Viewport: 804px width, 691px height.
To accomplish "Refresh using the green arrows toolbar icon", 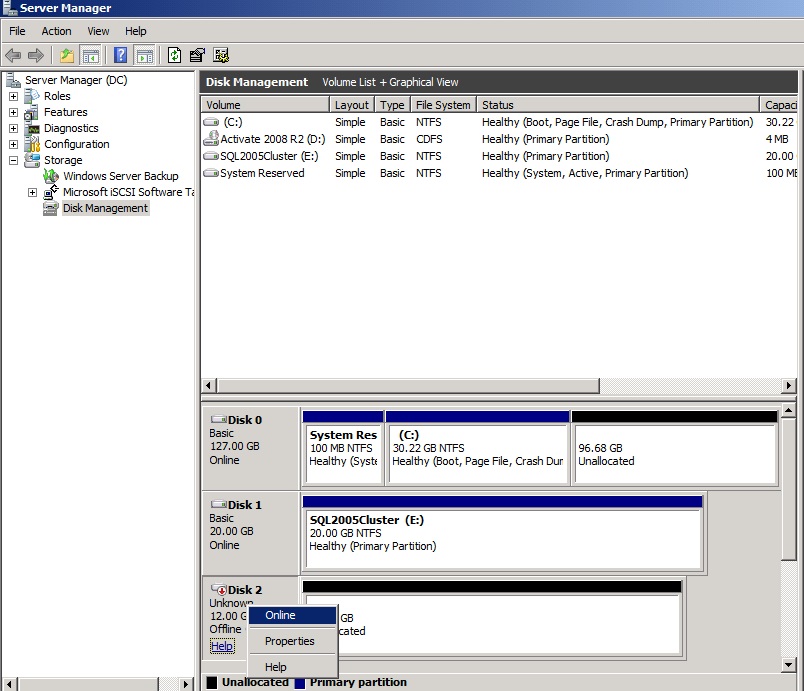I will tap(174, 55).
